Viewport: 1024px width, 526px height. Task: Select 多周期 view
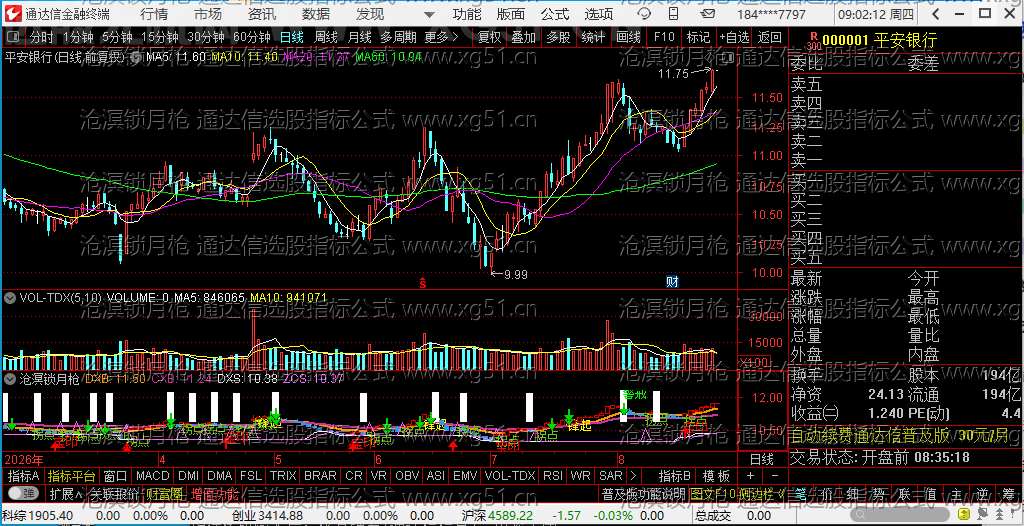pyautogui.click(x=398, y=38)
